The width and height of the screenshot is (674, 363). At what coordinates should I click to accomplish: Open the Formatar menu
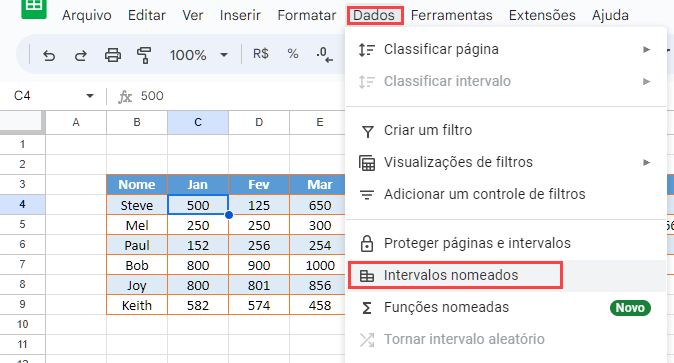click(307, 15)
